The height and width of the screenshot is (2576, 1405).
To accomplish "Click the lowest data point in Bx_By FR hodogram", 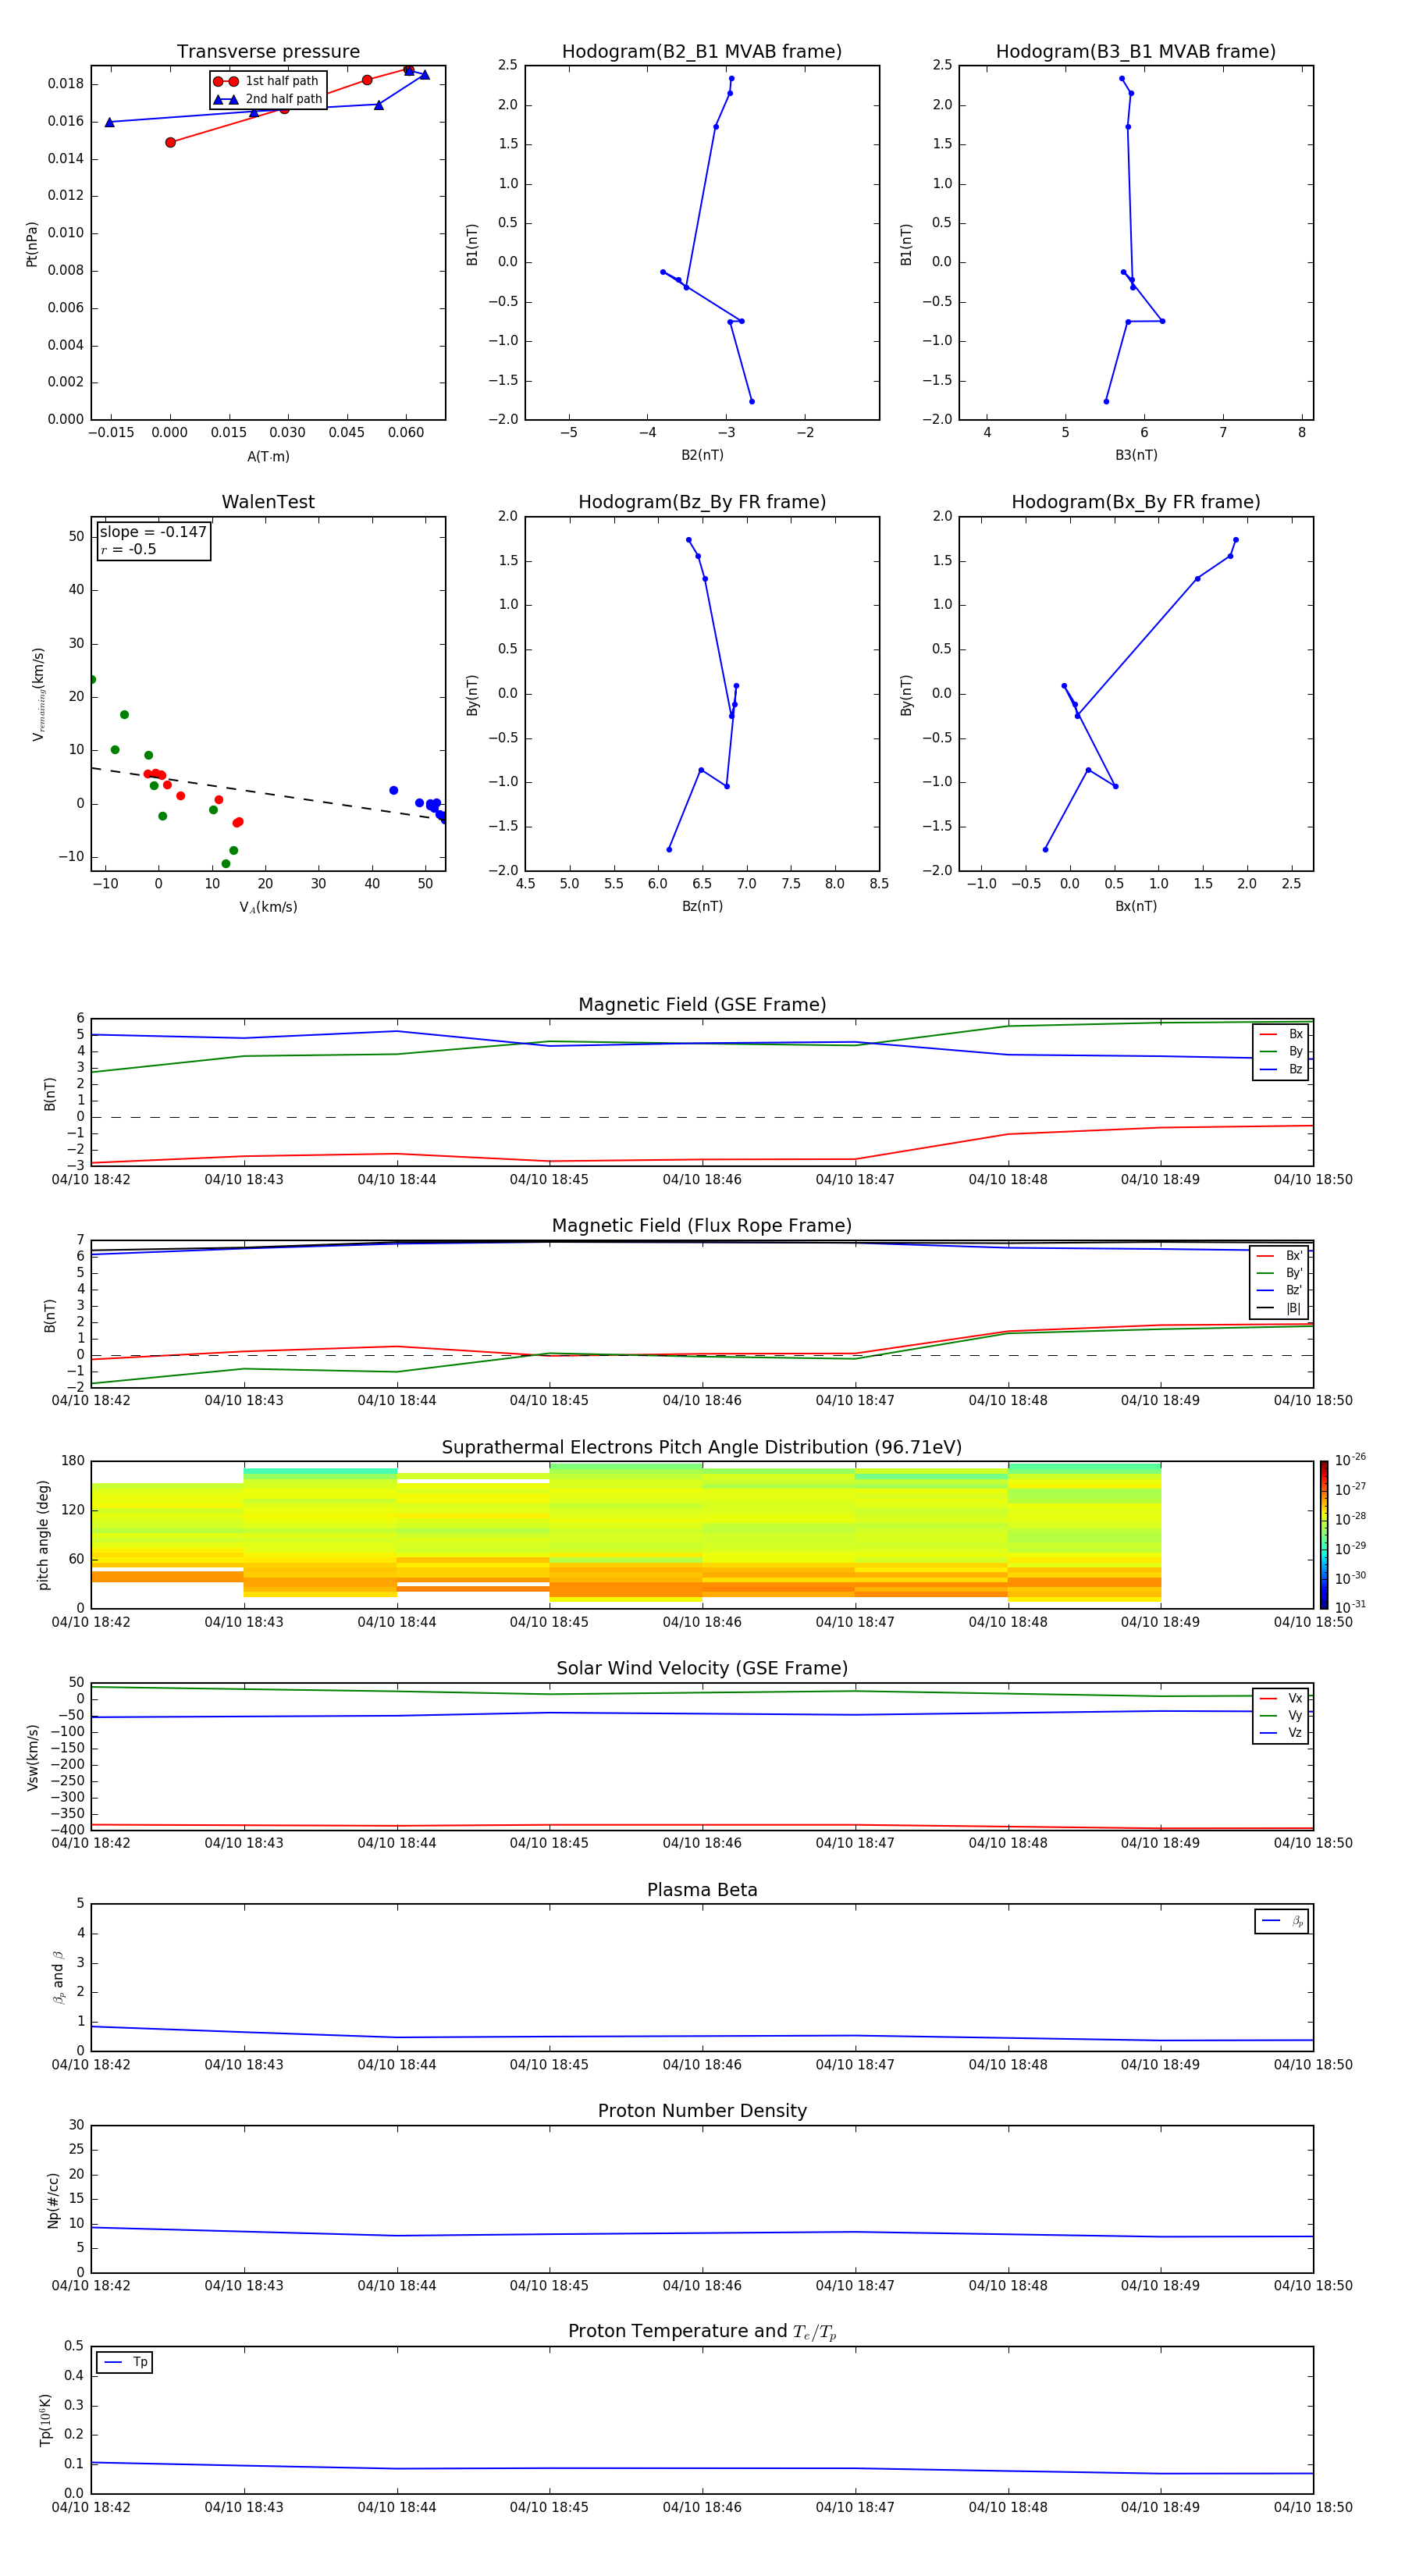I will coord(1045,849).
